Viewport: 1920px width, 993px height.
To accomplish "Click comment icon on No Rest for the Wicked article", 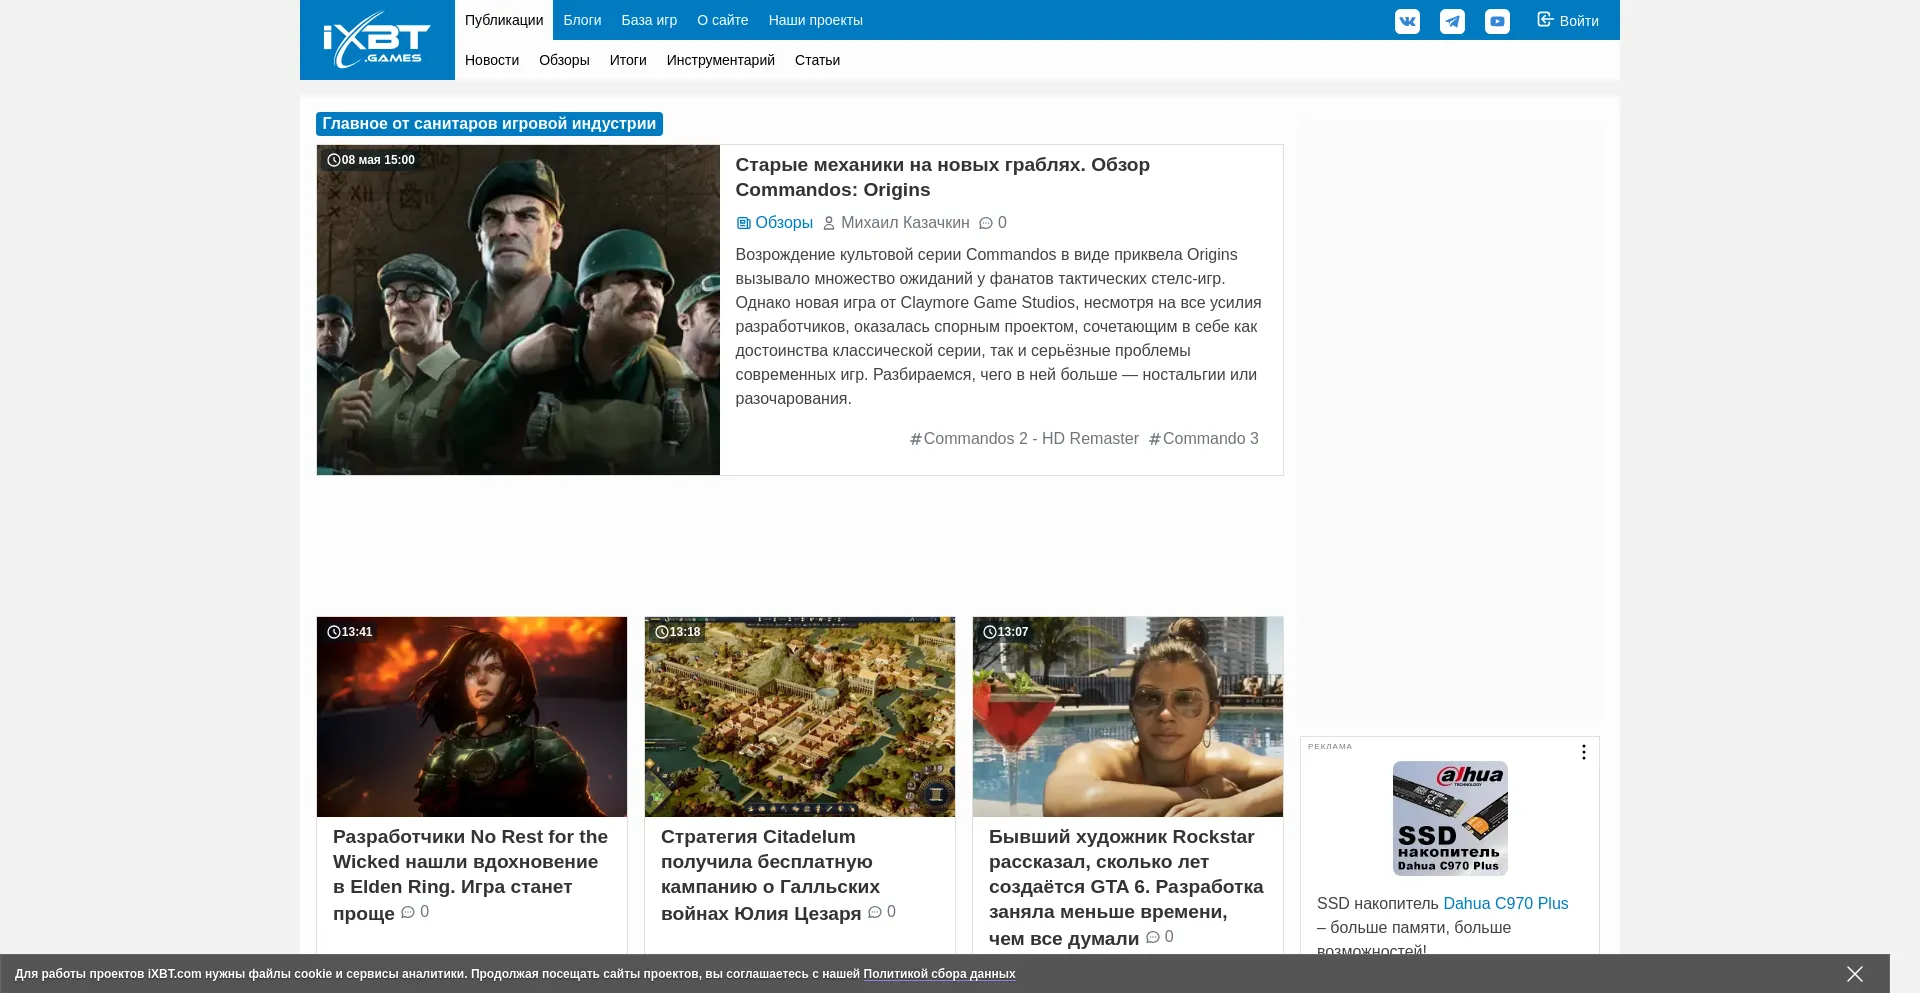I will pyautogui.click(x=408, y=912).
